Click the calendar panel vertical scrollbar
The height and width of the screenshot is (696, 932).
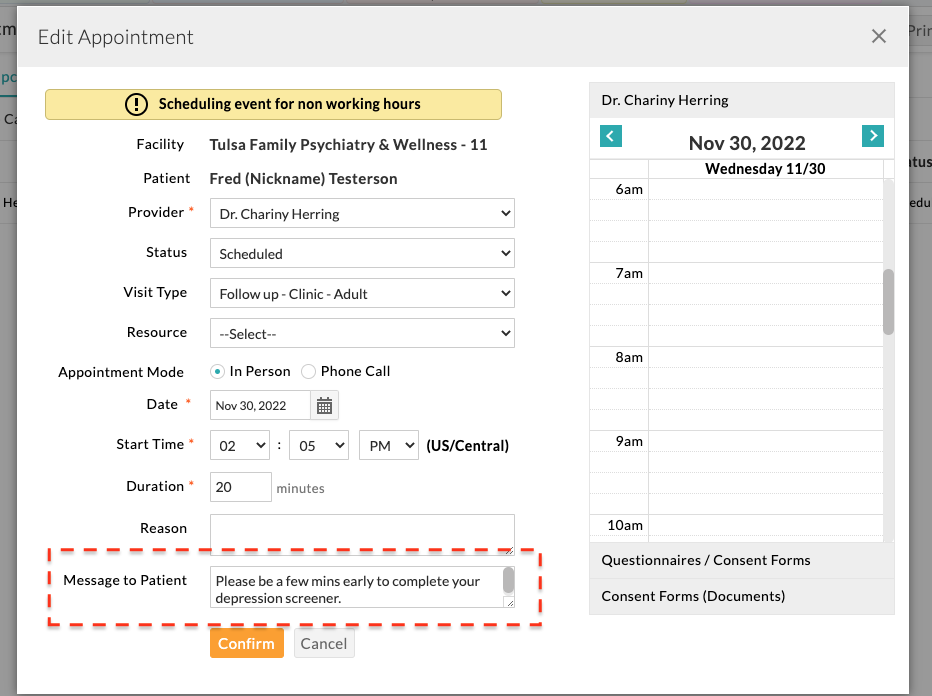click(888, 301)
